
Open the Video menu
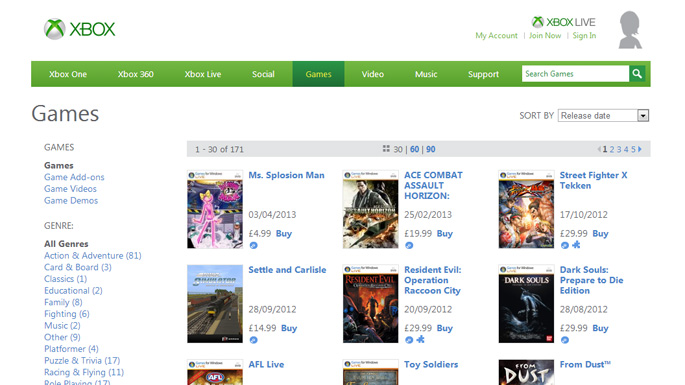373,74
